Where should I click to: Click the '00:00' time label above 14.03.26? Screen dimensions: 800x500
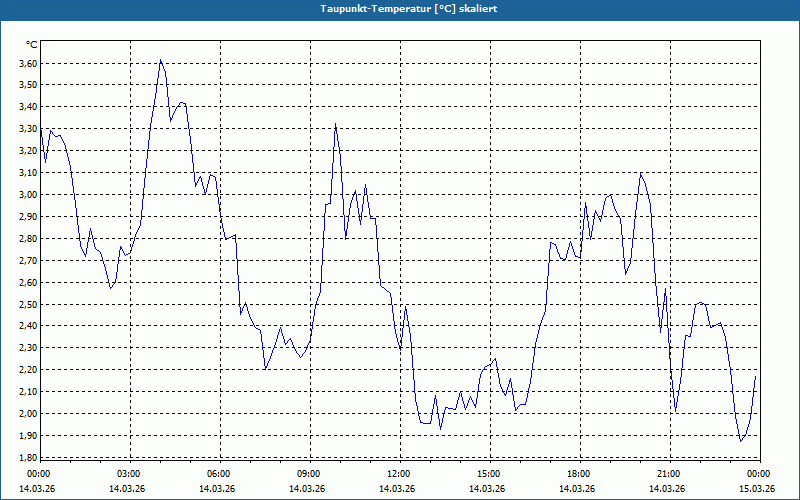(38, 474)
